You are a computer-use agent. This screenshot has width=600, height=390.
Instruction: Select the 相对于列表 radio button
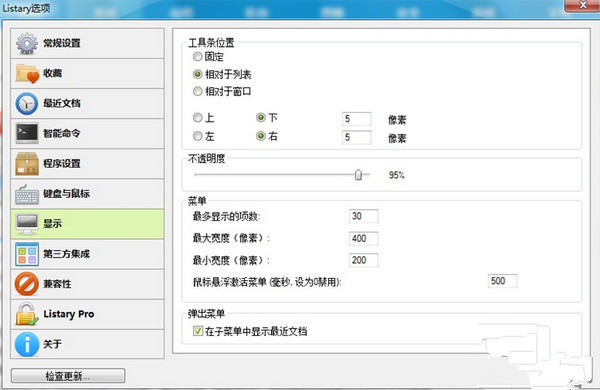tap(197, 74)
